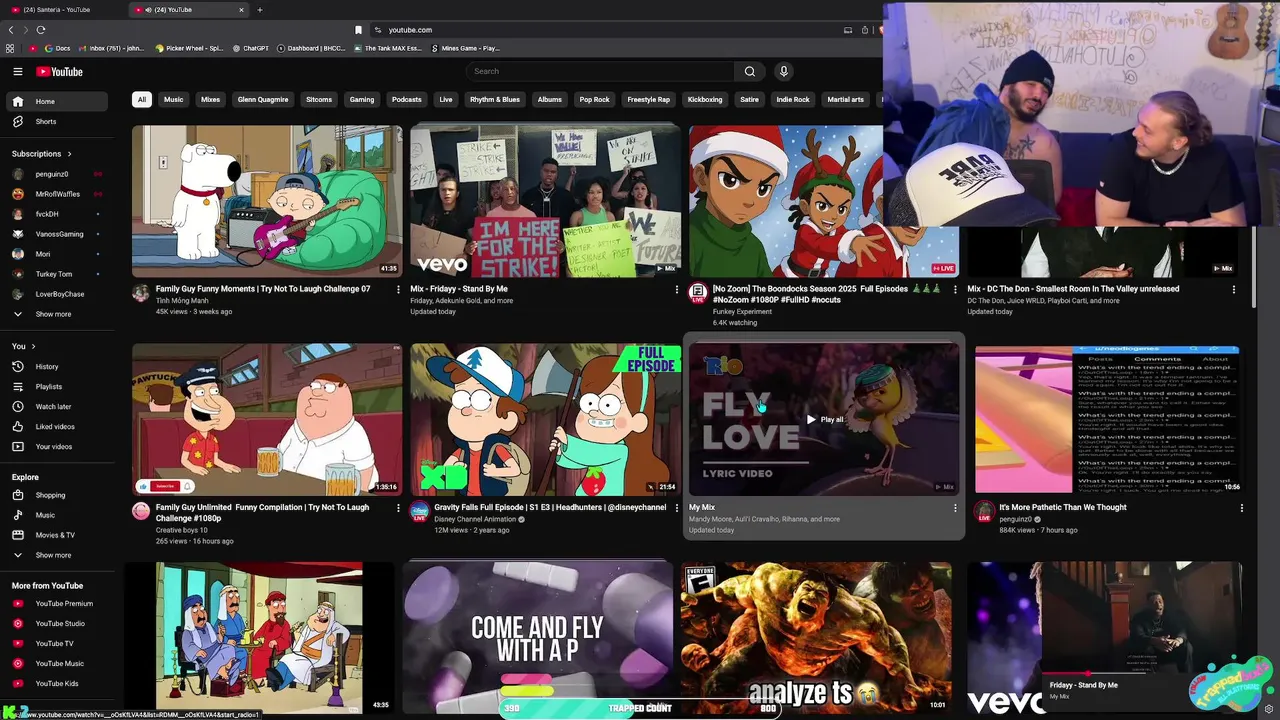The height and width of the screenshot is (720, 1280).
Task: Open options for Family Guy Funny Moments video
Action: [398, 289]
